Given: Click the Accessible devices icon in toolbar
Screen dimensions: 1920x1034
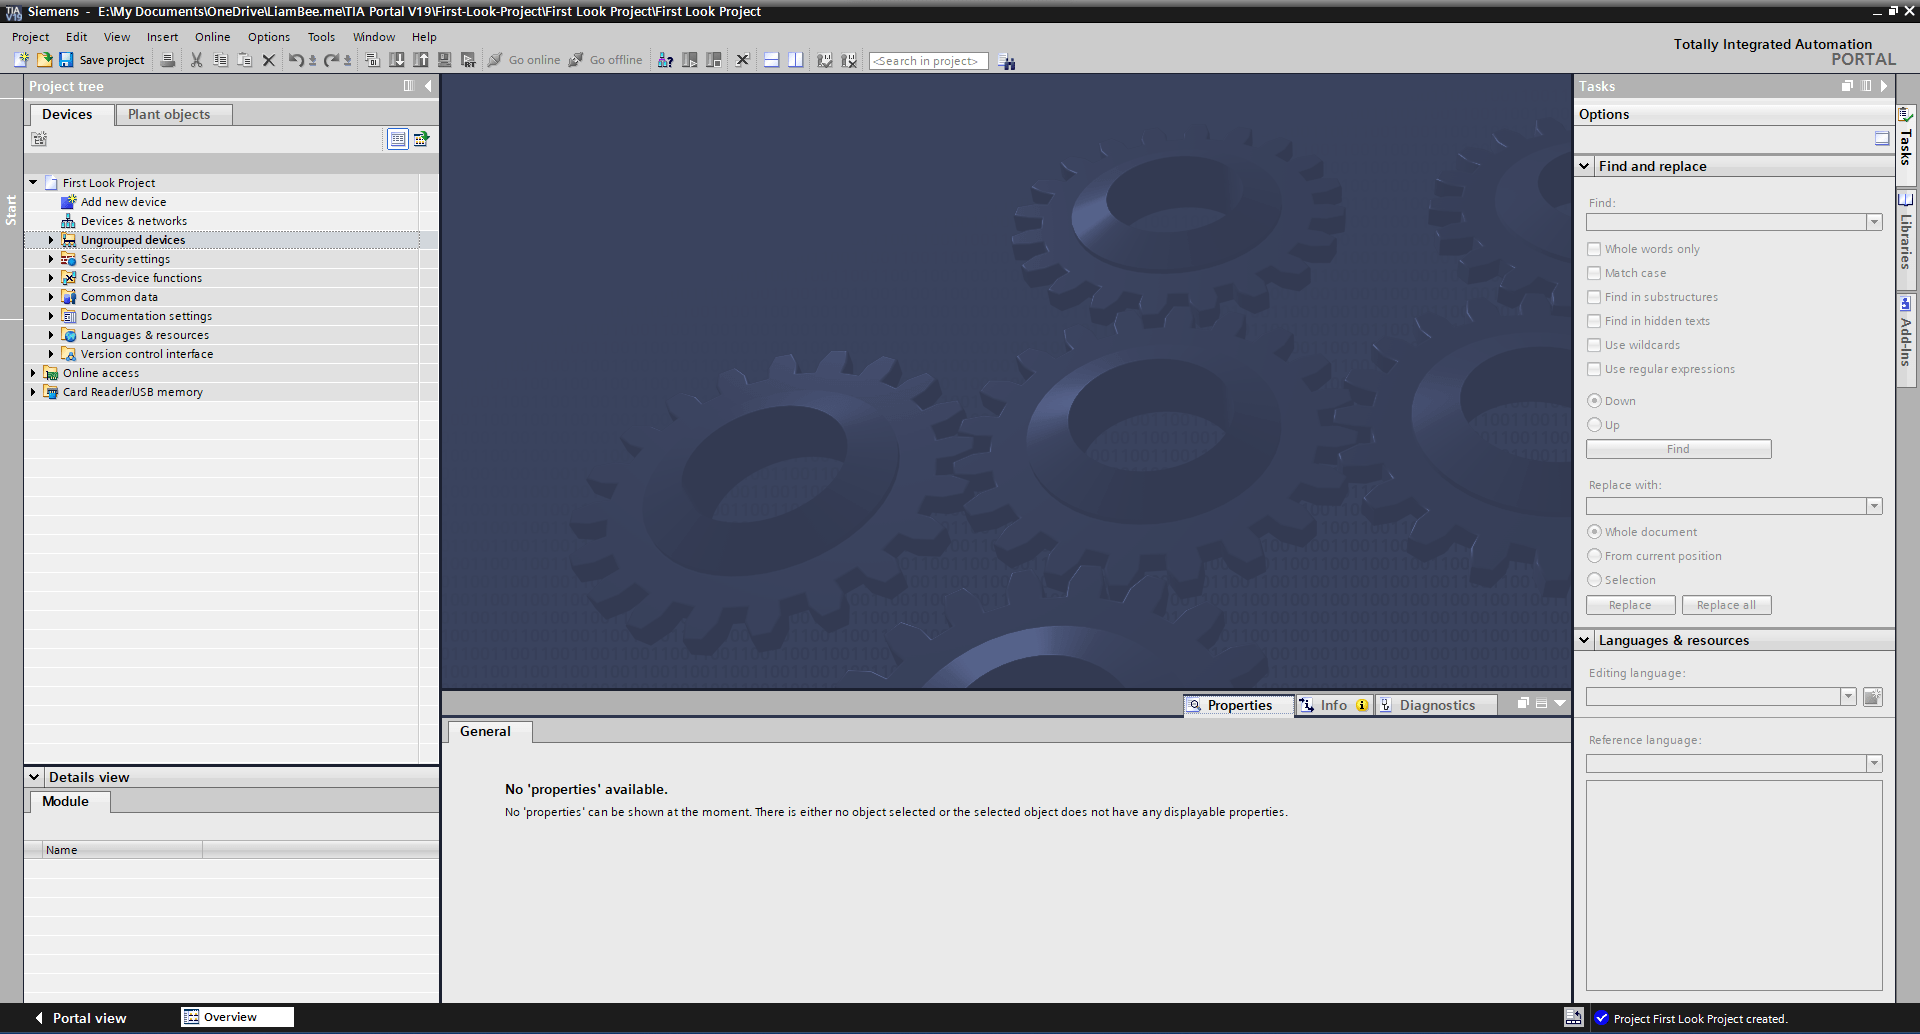Looking at the screenshot, I should (x=665, y=60).
